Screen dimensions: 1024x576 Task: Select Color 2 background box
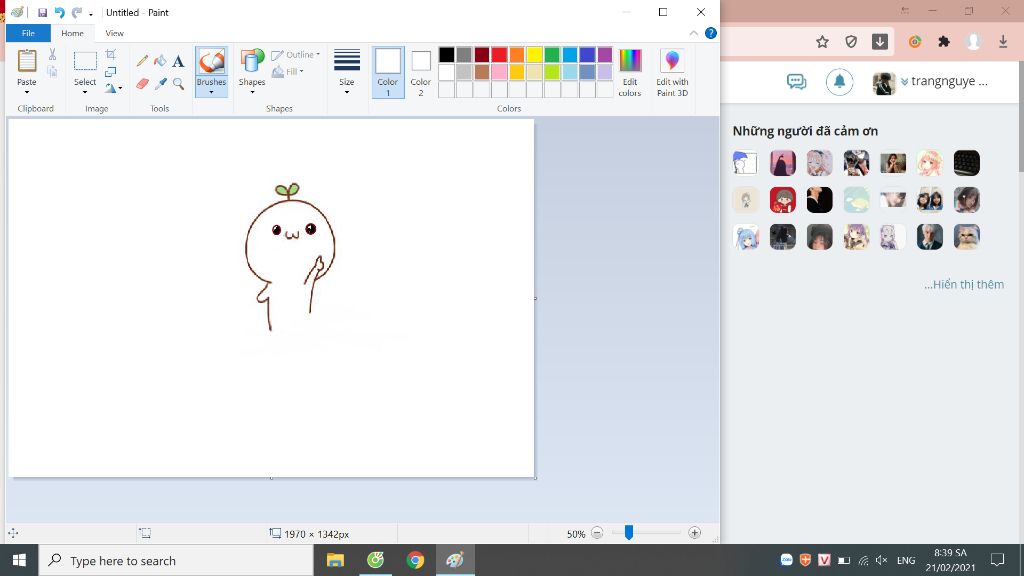pos(421,72)
